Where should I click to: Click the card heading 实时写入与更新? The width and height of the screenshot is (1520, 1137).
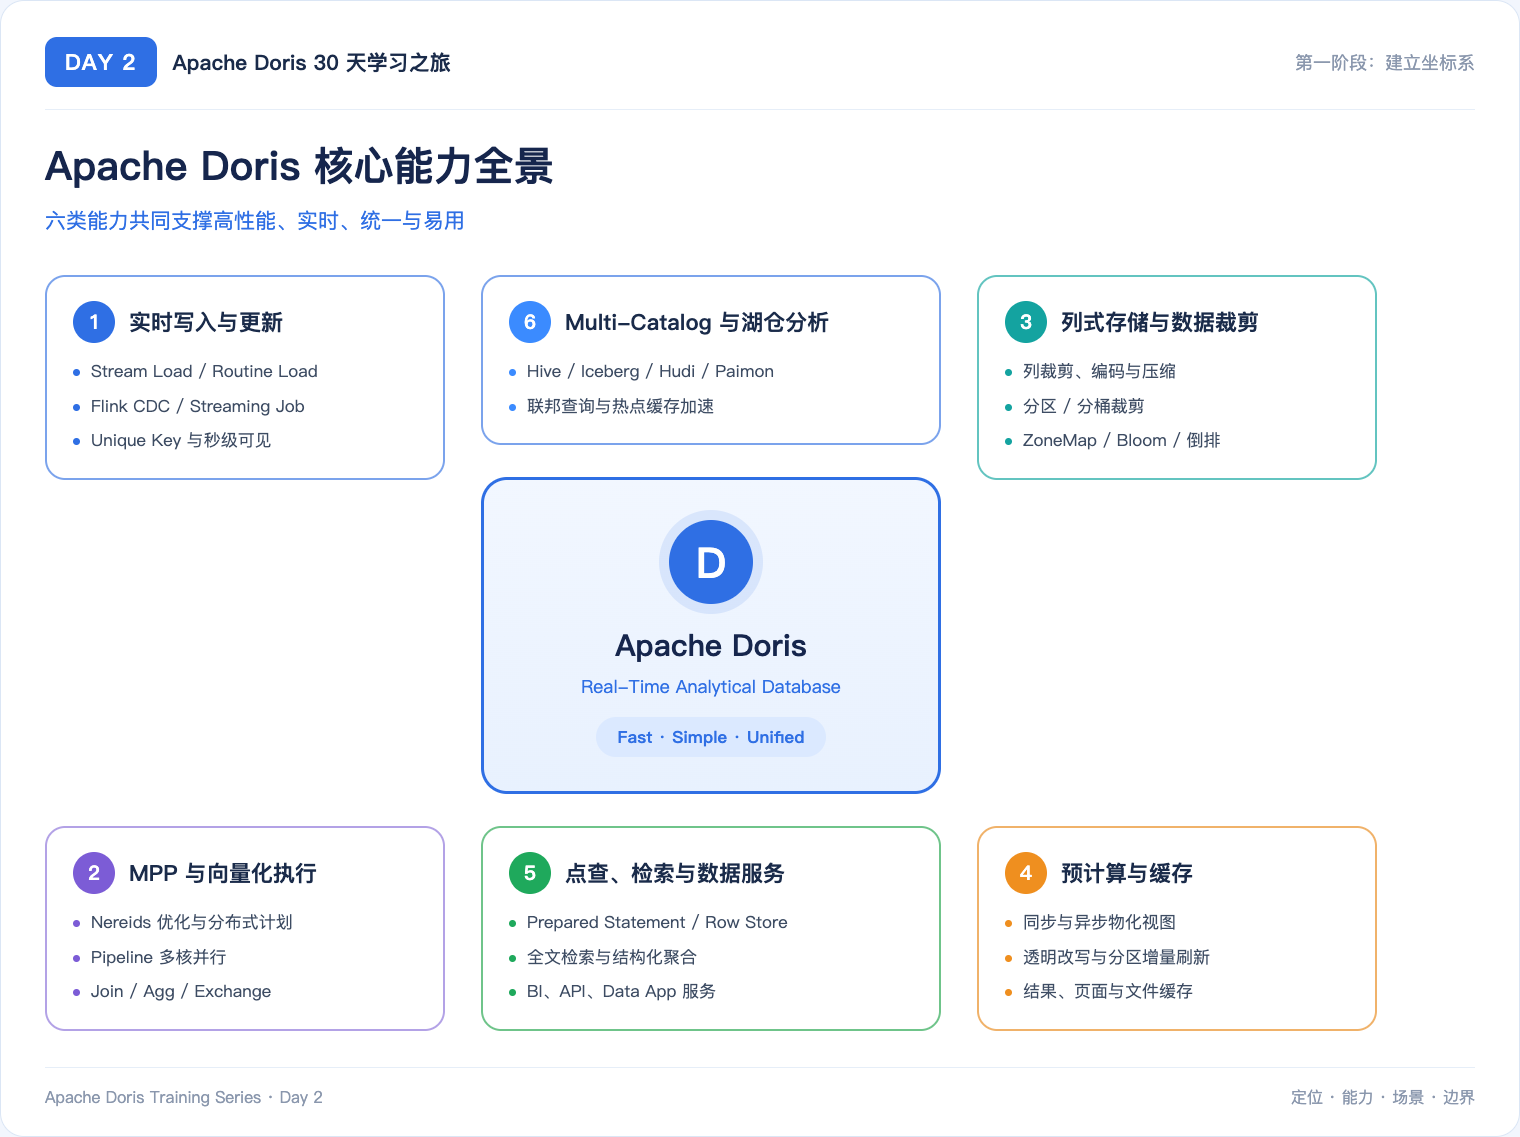(206, 322)
